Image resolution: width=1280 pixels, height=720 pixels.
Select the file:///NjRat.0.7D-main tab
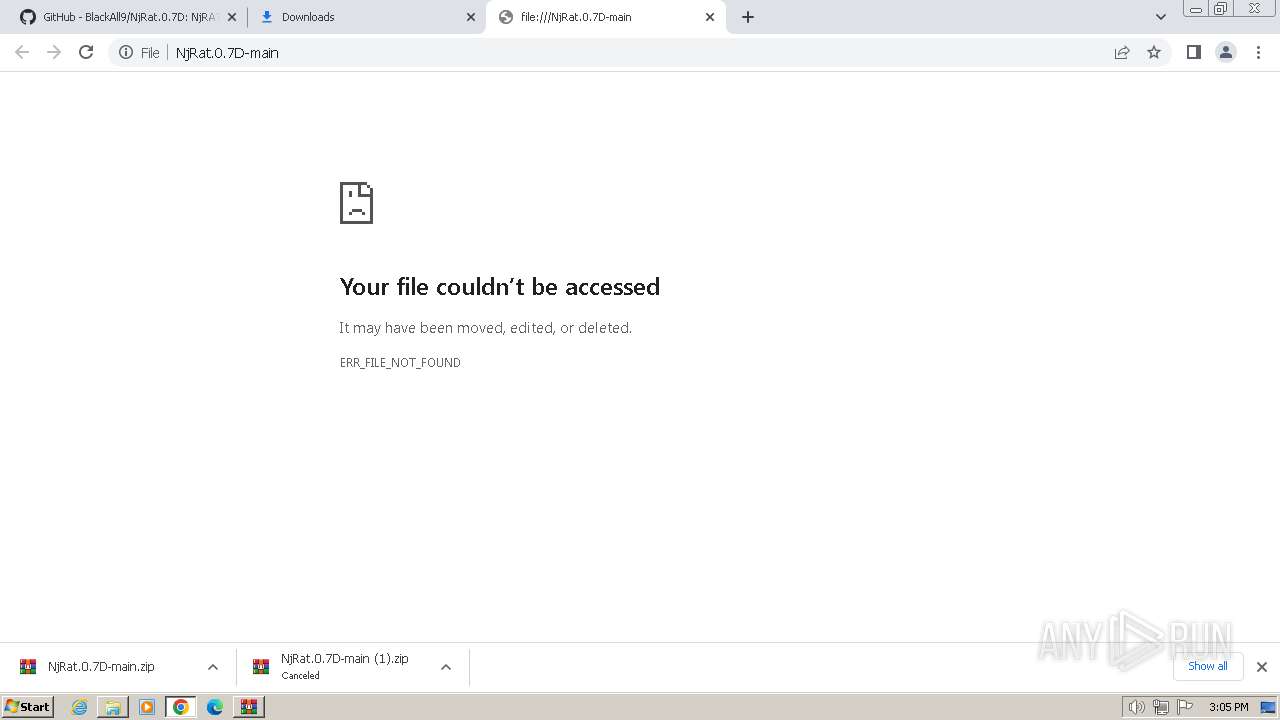(x=606, y=17)
